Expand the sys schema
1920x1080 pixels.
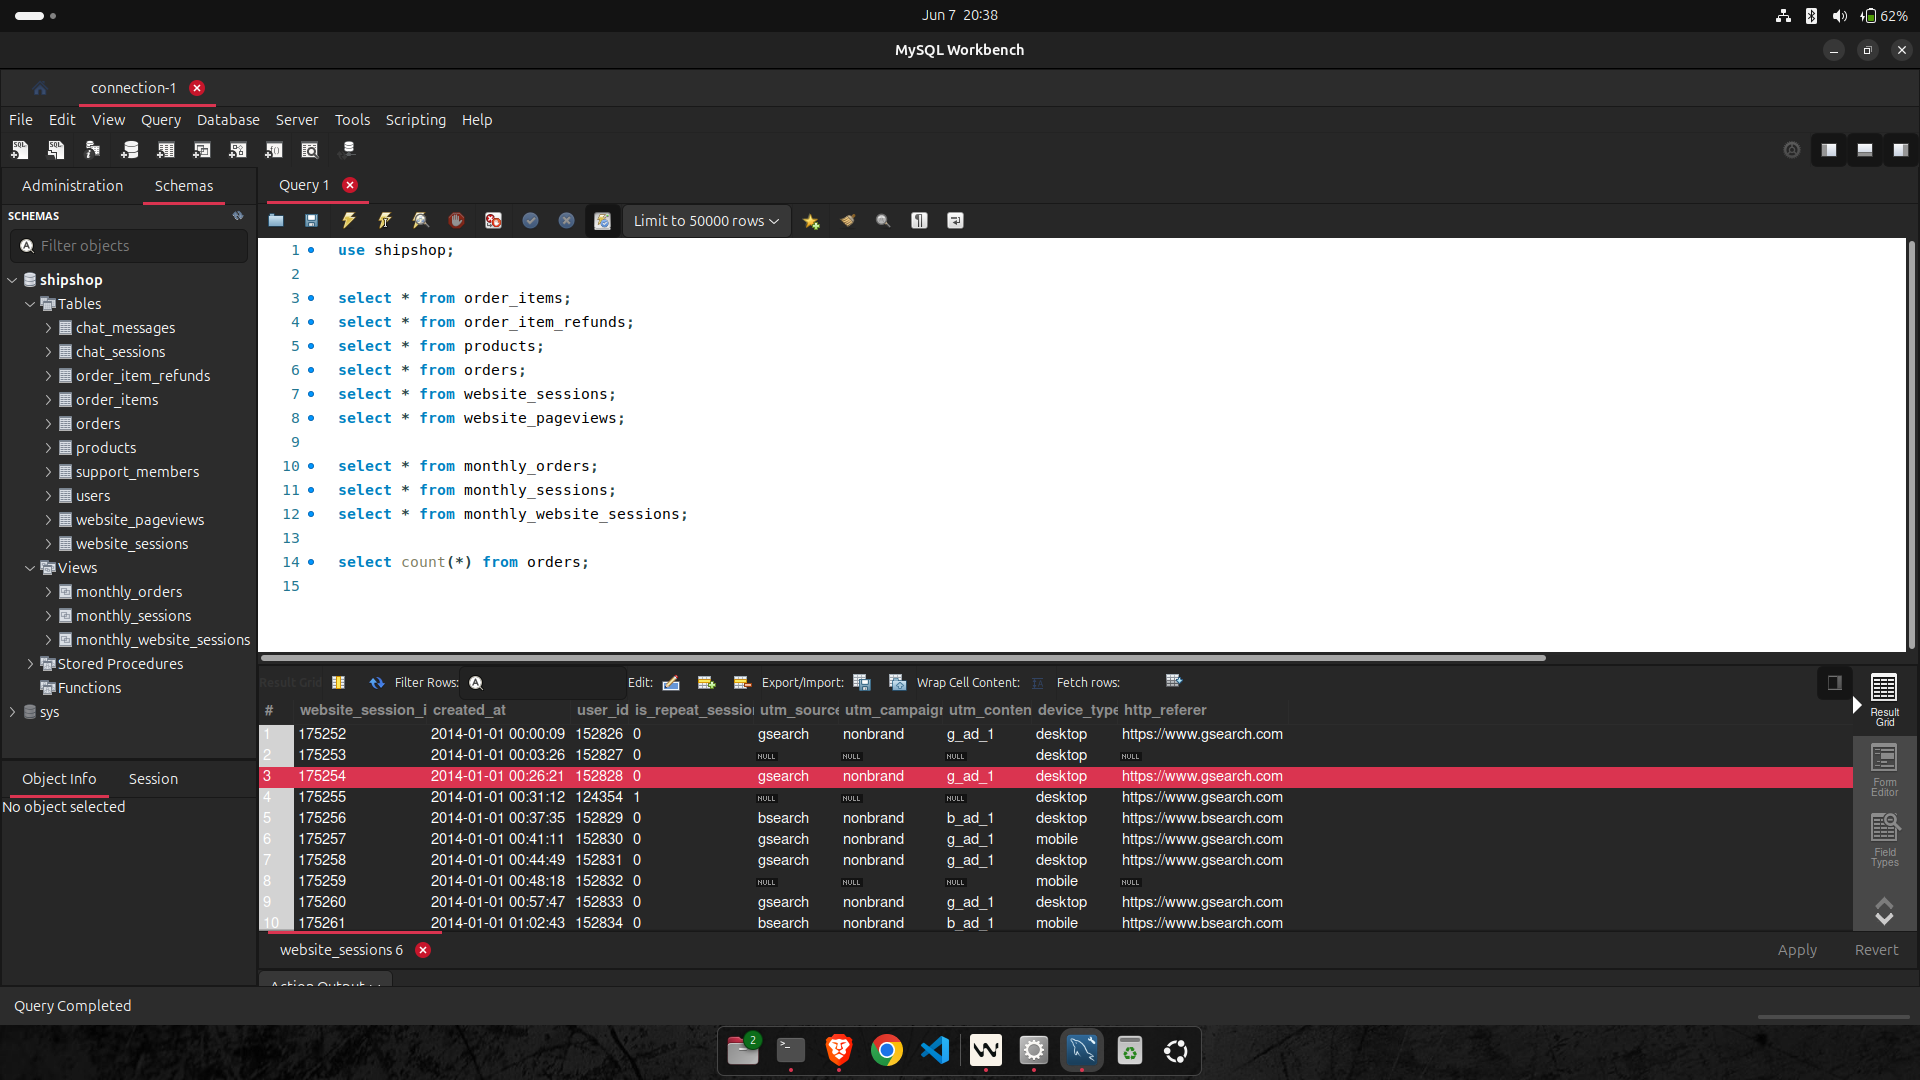pos(12,712)
